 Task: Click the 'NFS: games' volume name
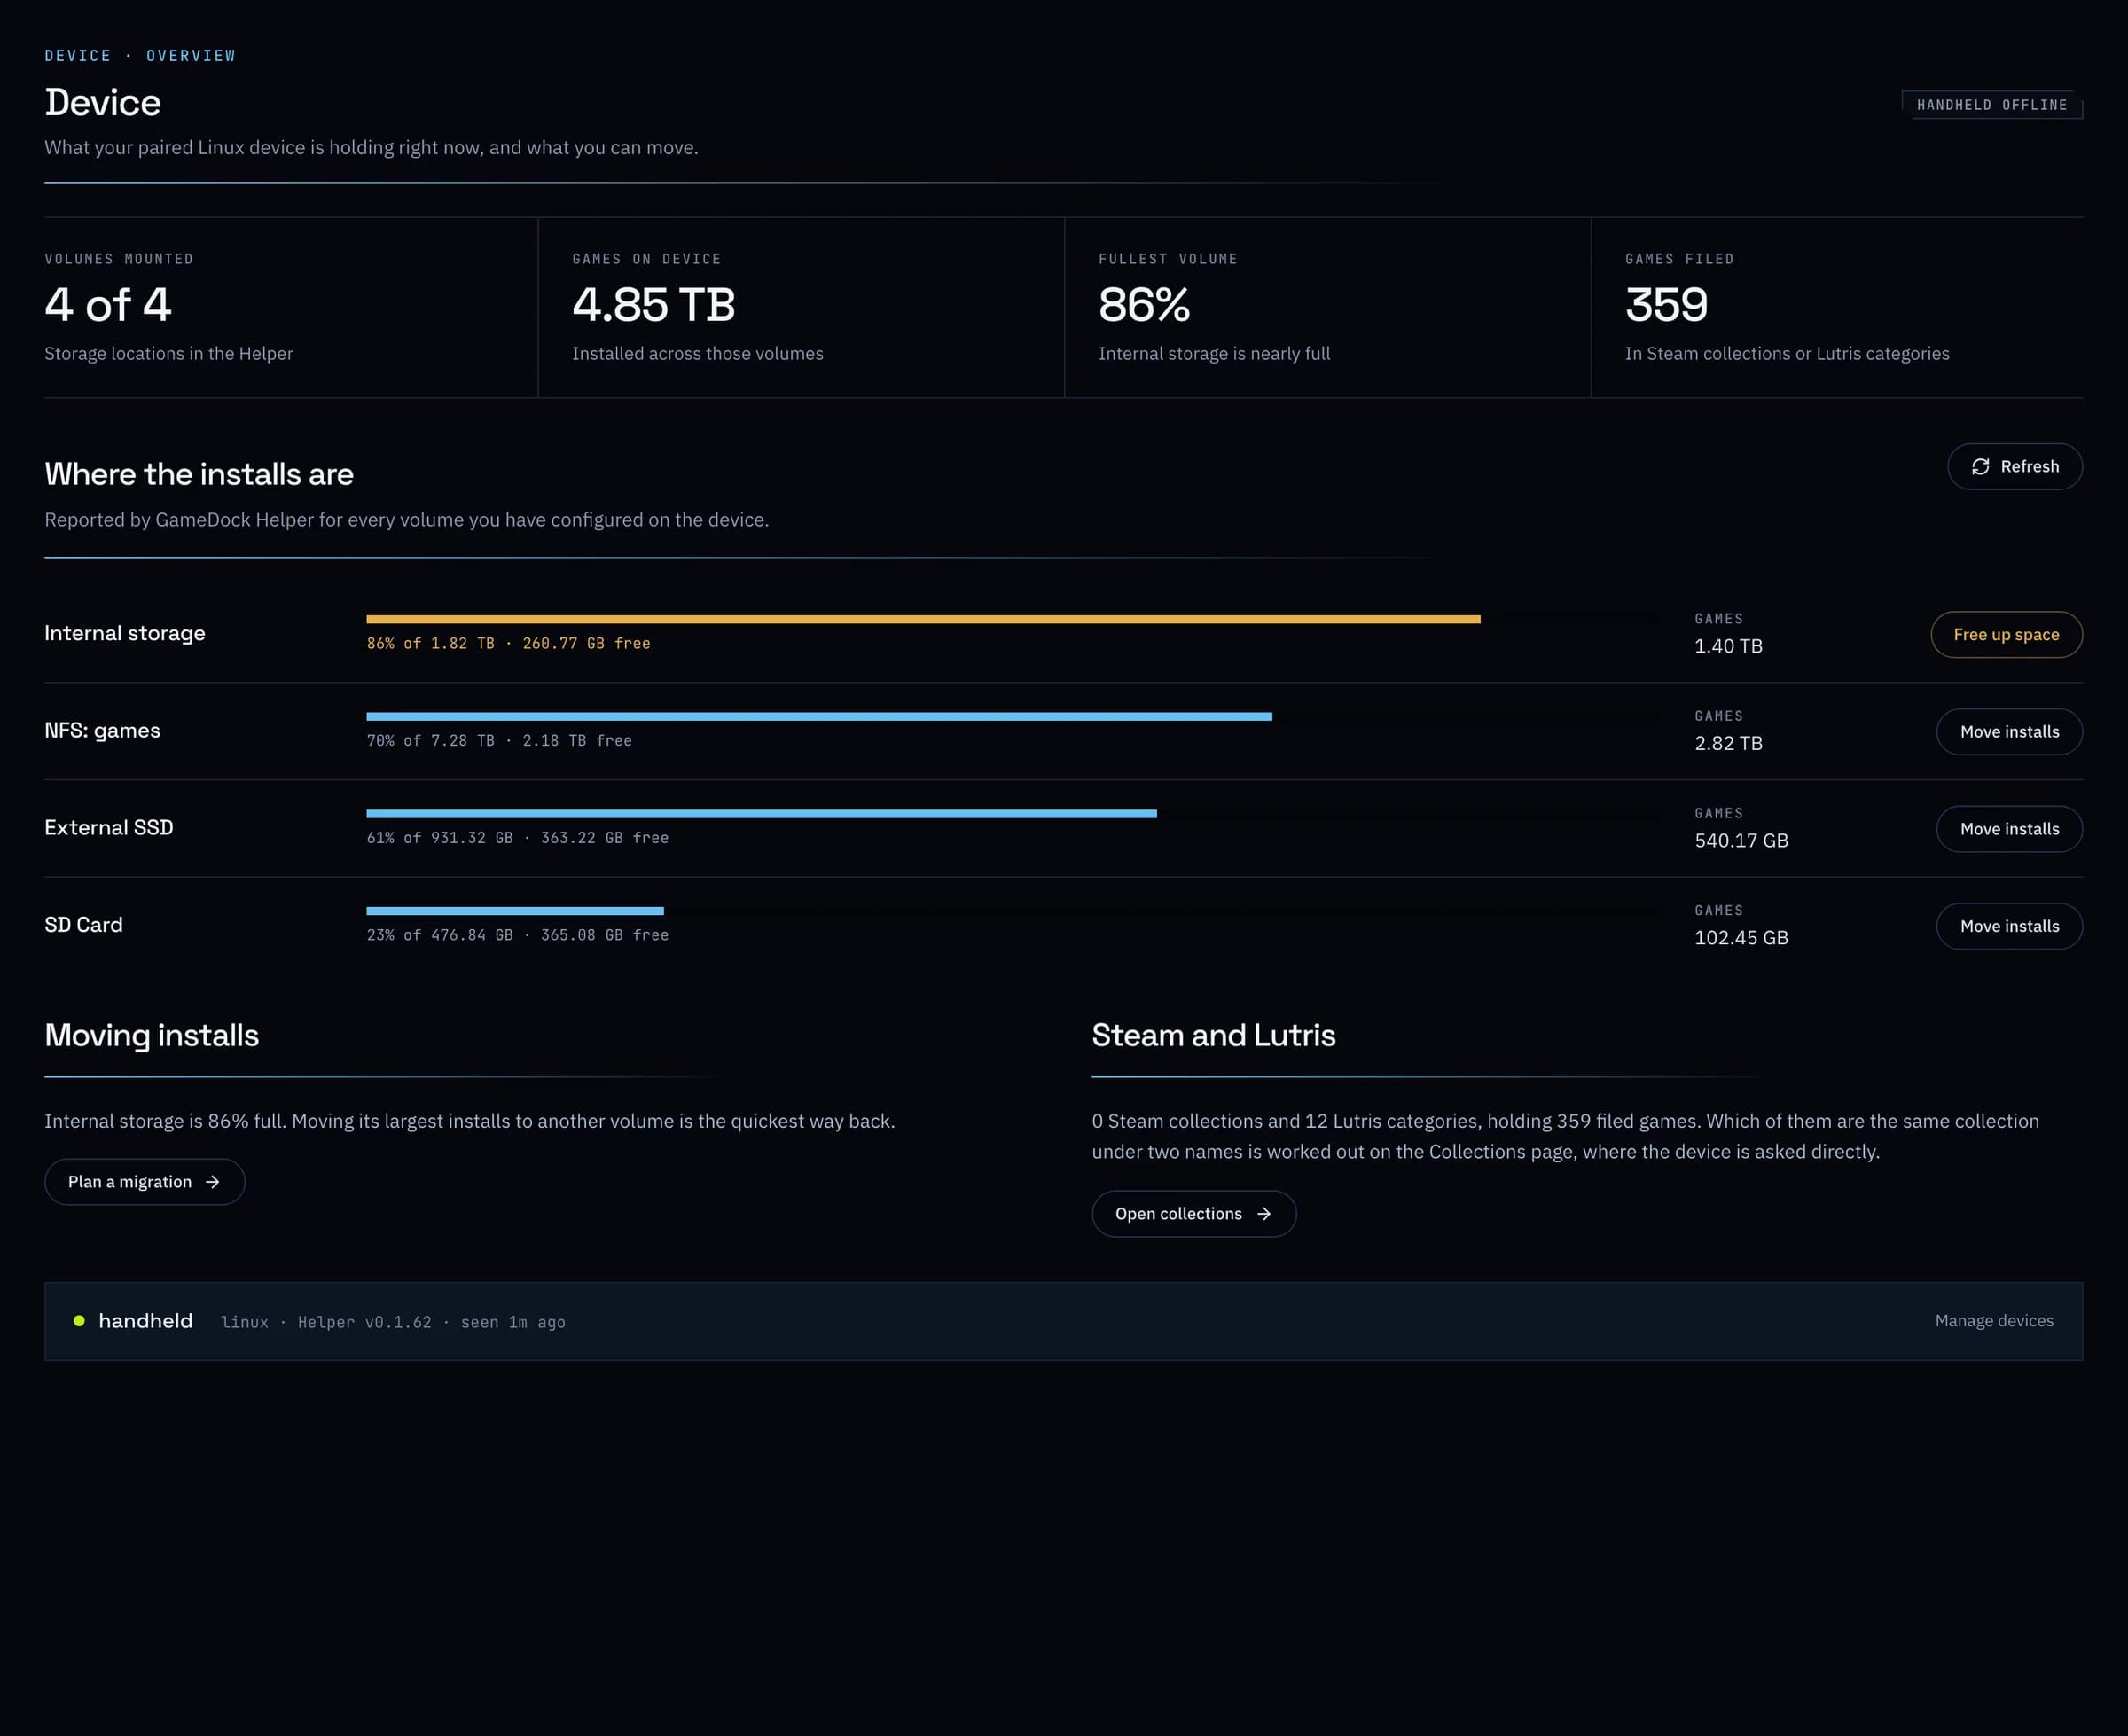click(102, 730)
